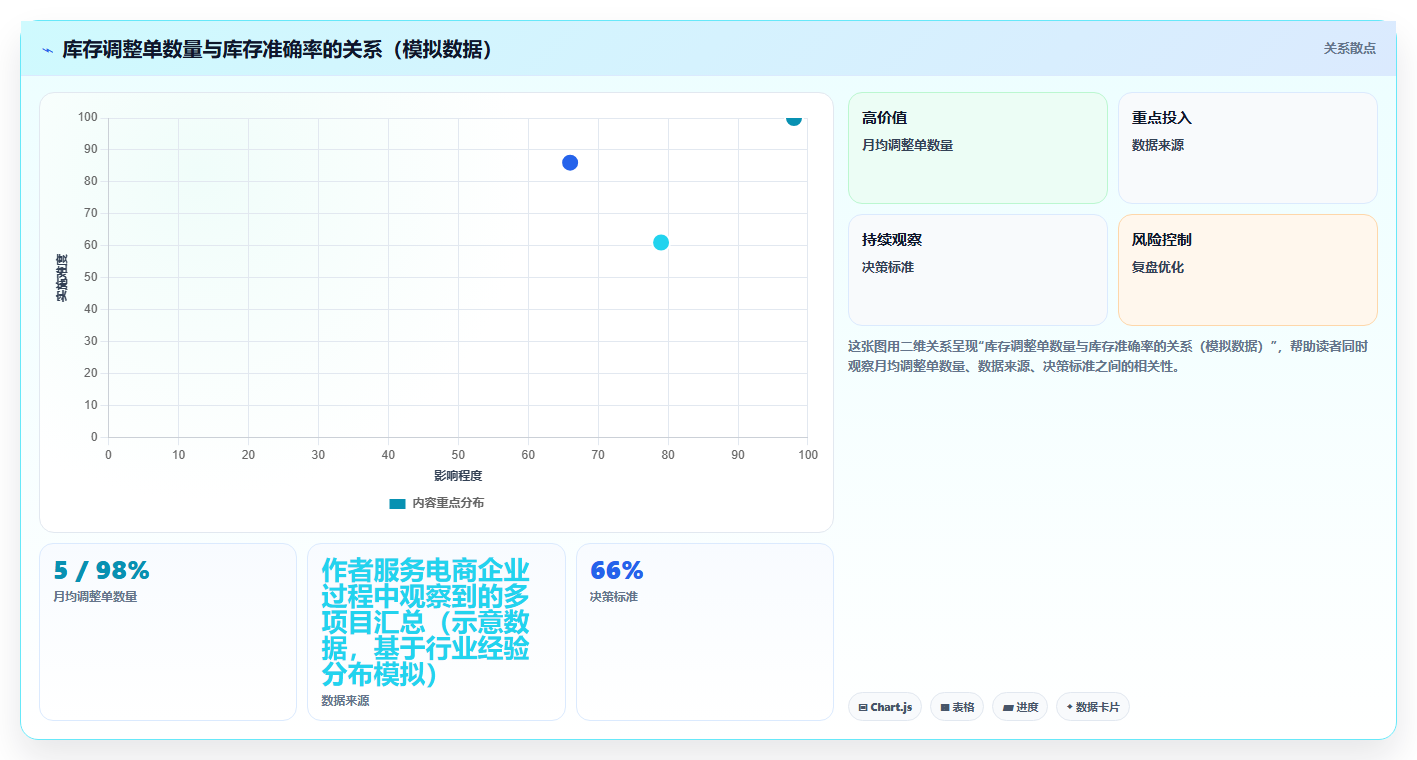Click 月均调整单数量 inside the 高价值 card
Image resolution: width=1417 pixels, height=760 pixels.
907,145
